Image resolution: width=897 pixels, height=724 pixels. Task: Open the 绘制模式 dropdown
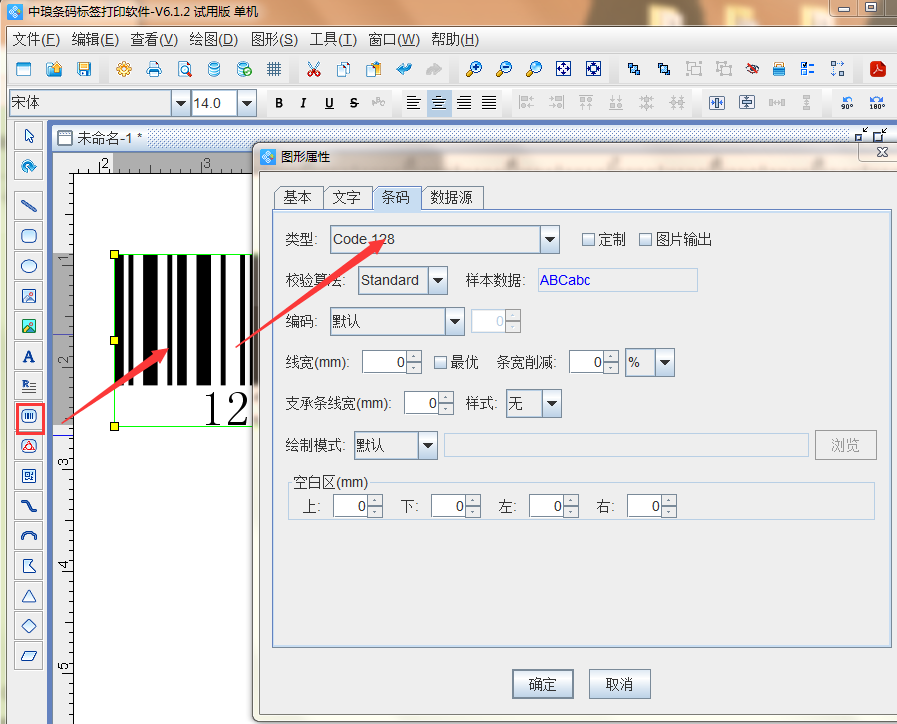pyautogui.click(x=427, y=445)
